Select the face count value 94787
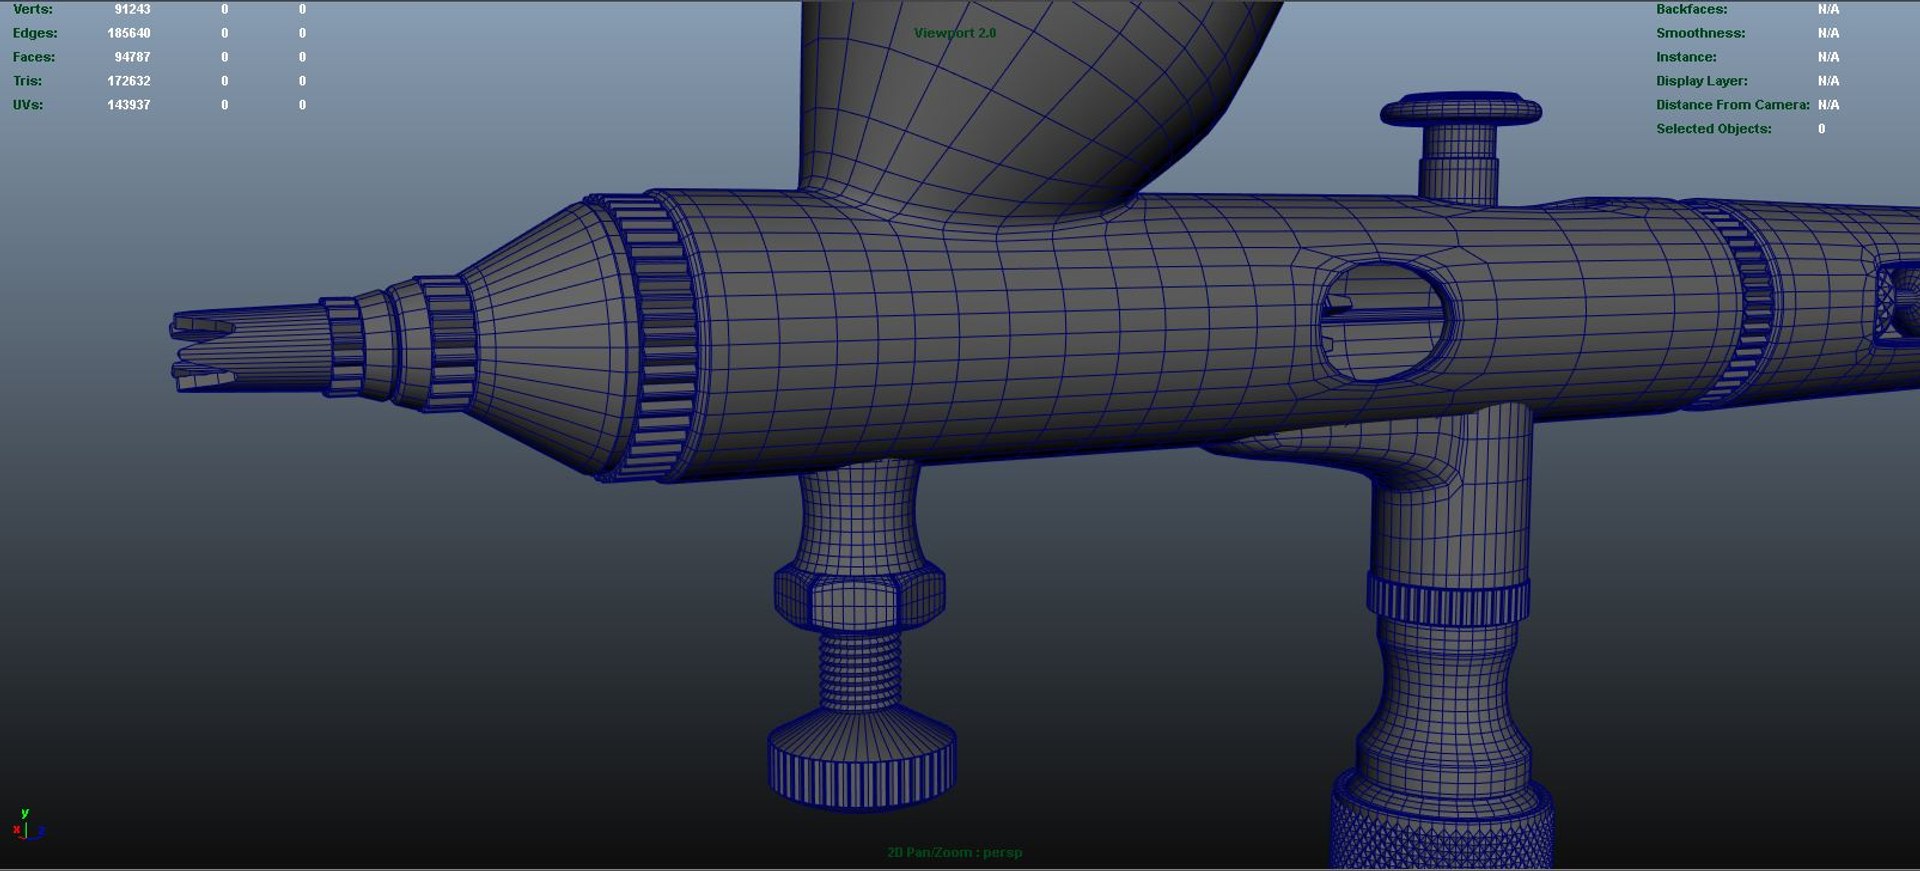The image size is (1920, 871). (132, 57)
